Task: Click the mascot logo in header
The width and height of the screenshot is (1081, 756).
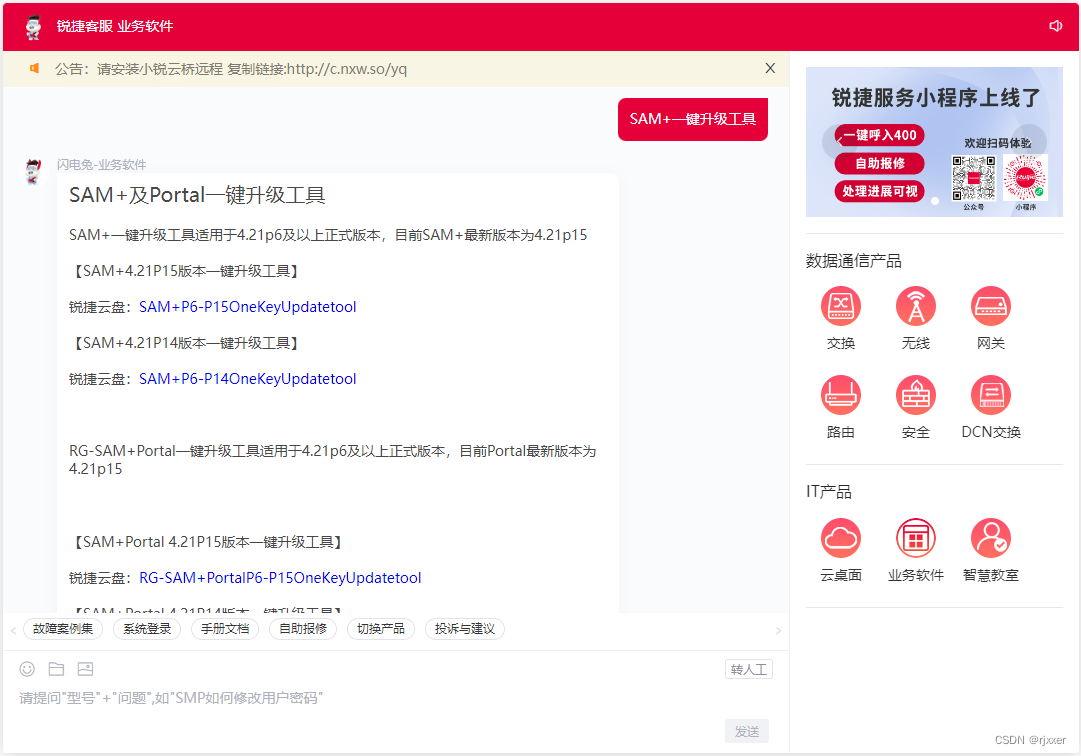Action: 33,27
